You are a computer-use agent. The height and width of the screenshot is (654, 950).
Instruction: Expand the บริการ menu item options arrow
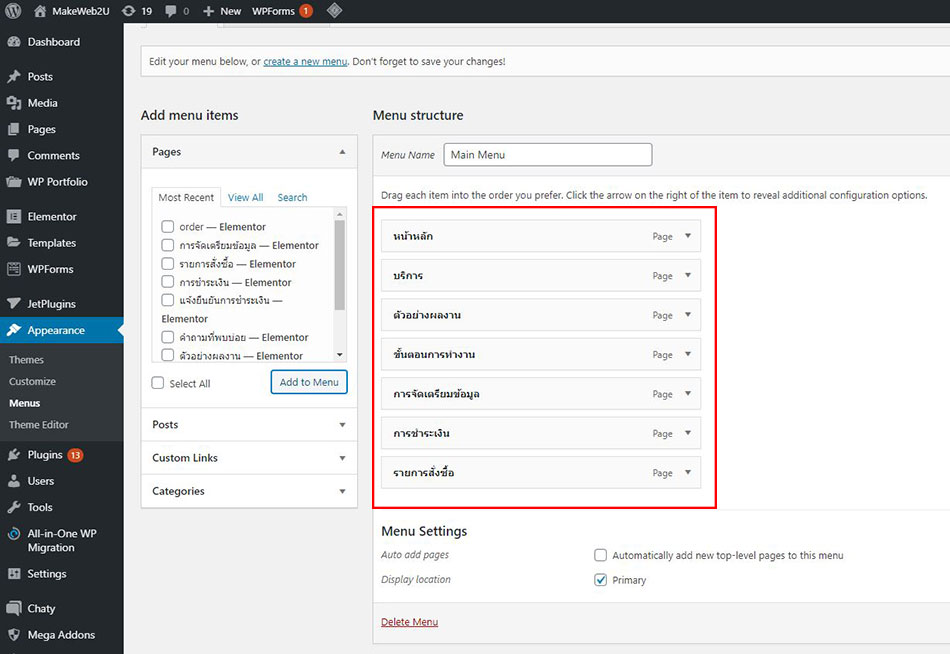tap(688, 275)
